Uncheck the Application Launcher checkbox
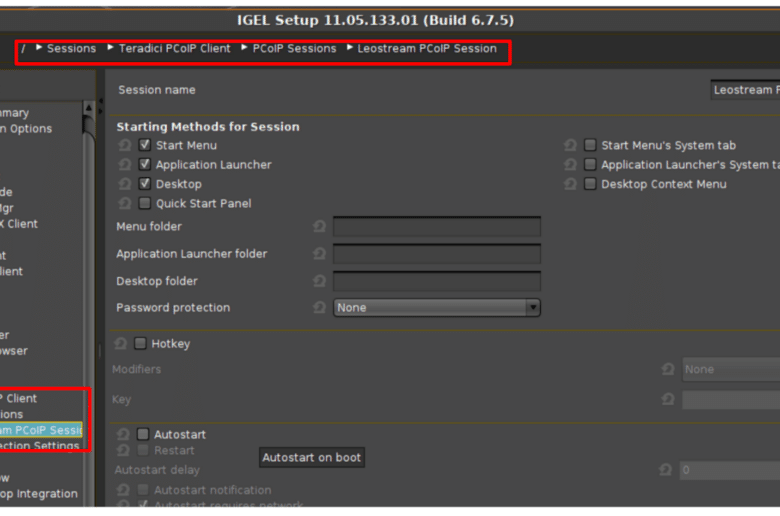Image resolution: width=780 pixels, height=516 pixels. (x=145, y=164)
